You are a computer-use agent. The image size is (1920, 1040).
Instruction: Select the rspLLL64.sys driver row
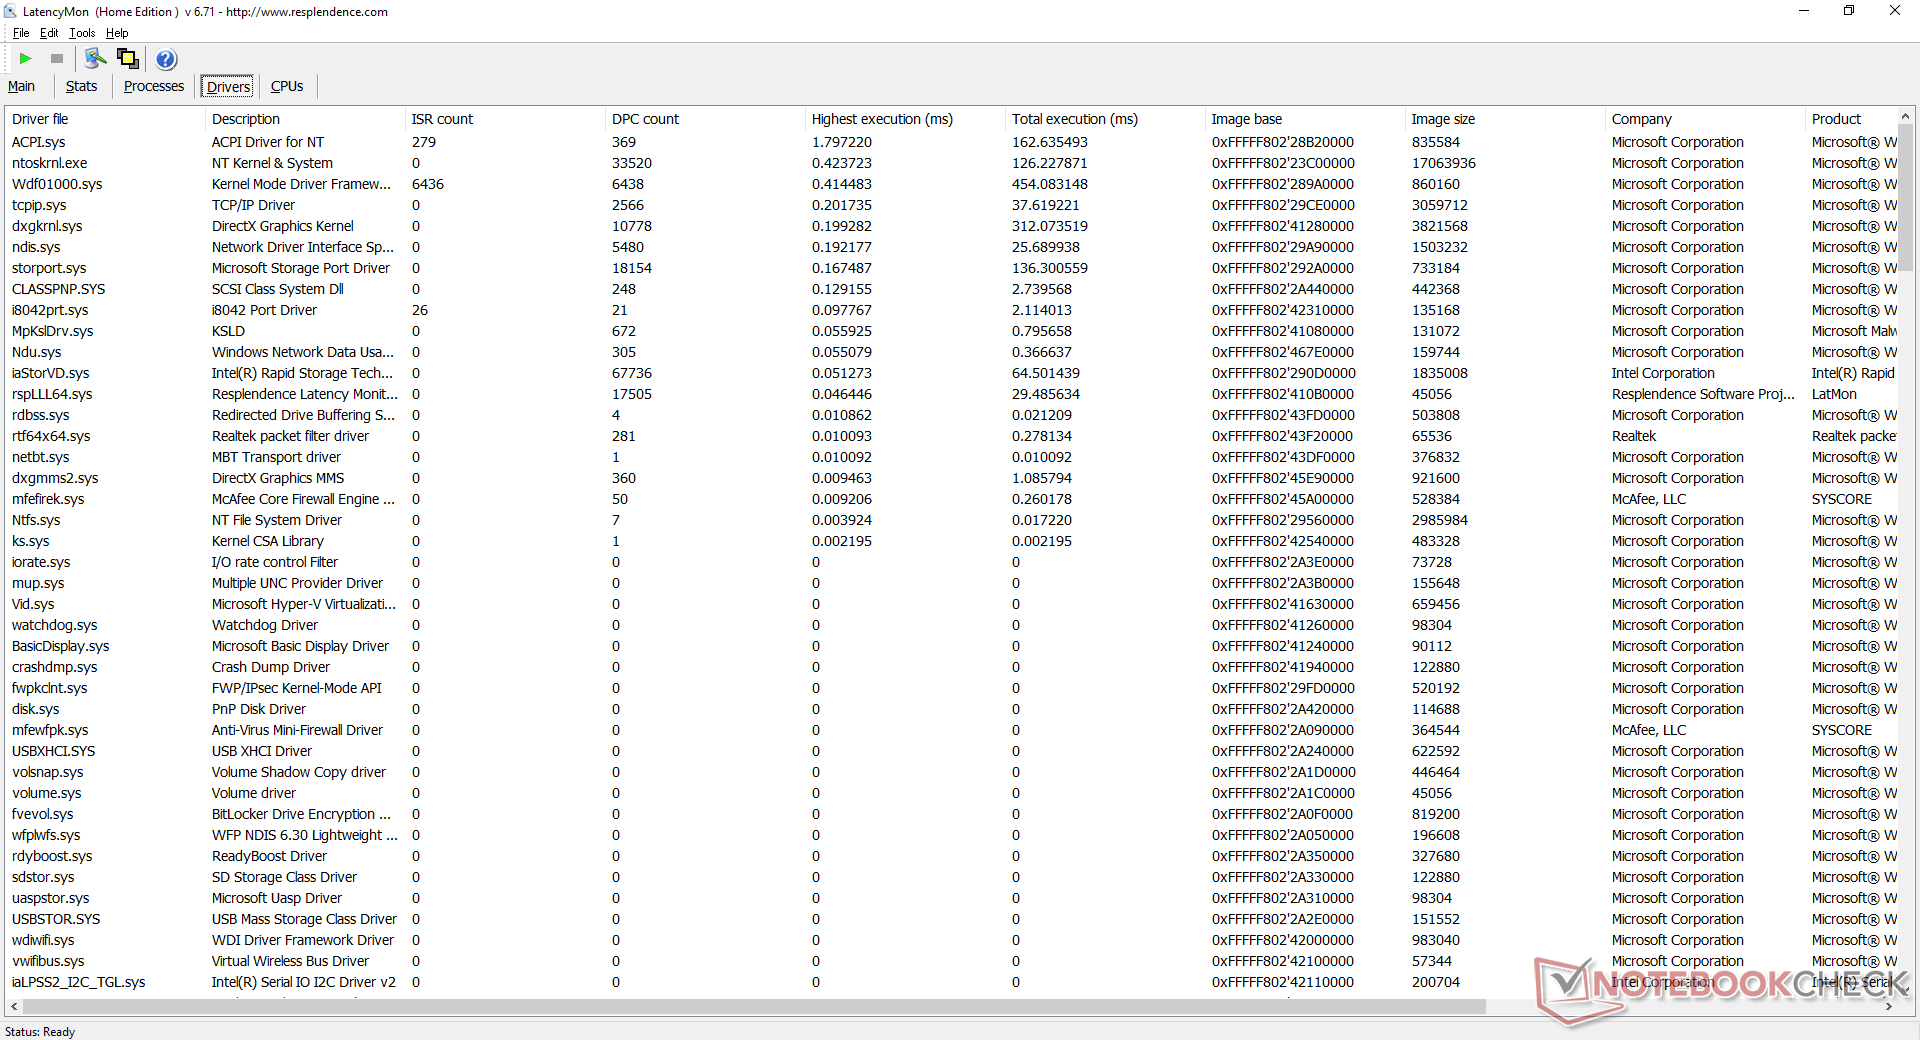[x=951, y=394]
